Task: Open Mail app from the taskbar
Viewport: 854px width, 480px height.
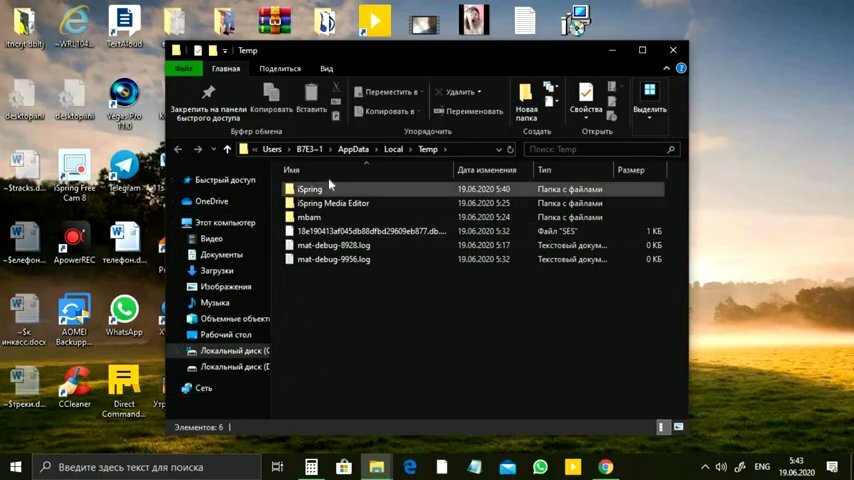Action: pos(508,467)
